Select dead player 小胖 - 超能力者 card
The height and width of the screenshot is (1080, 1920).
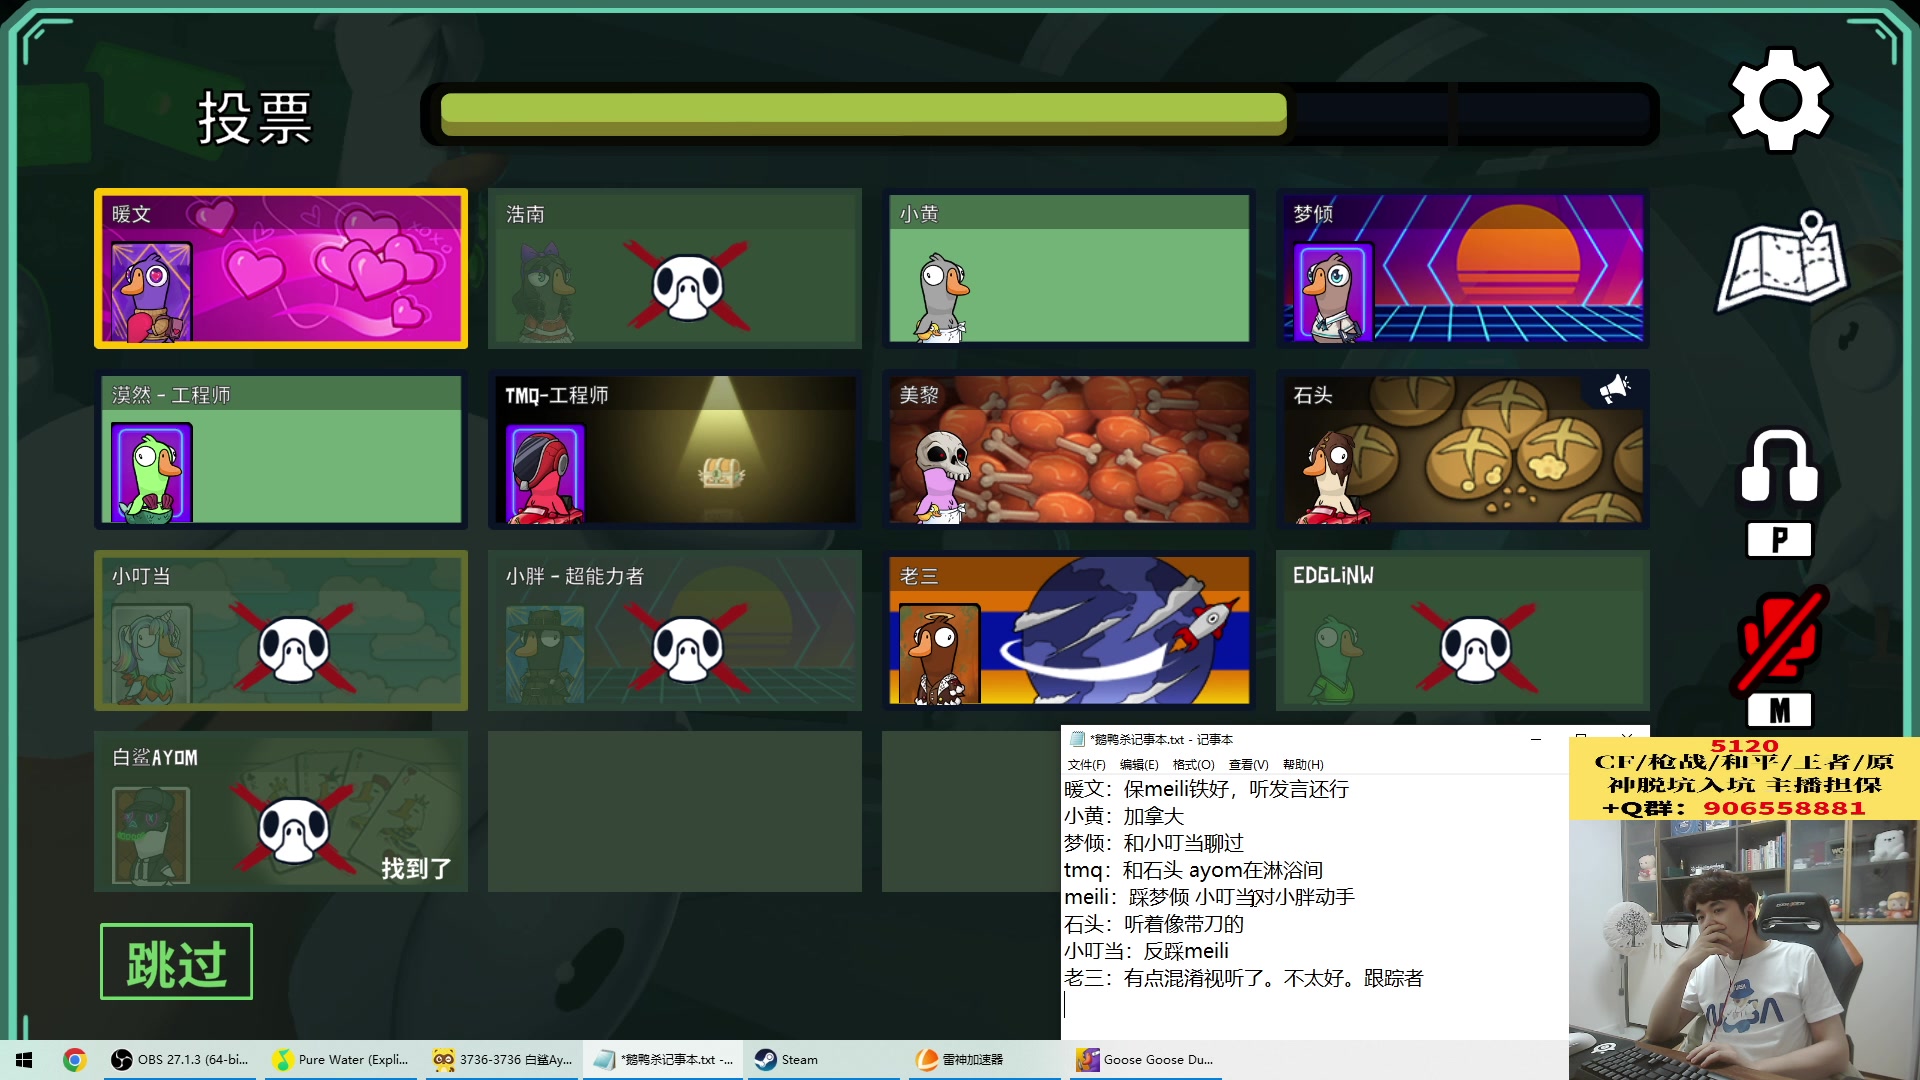click(675, 630)
